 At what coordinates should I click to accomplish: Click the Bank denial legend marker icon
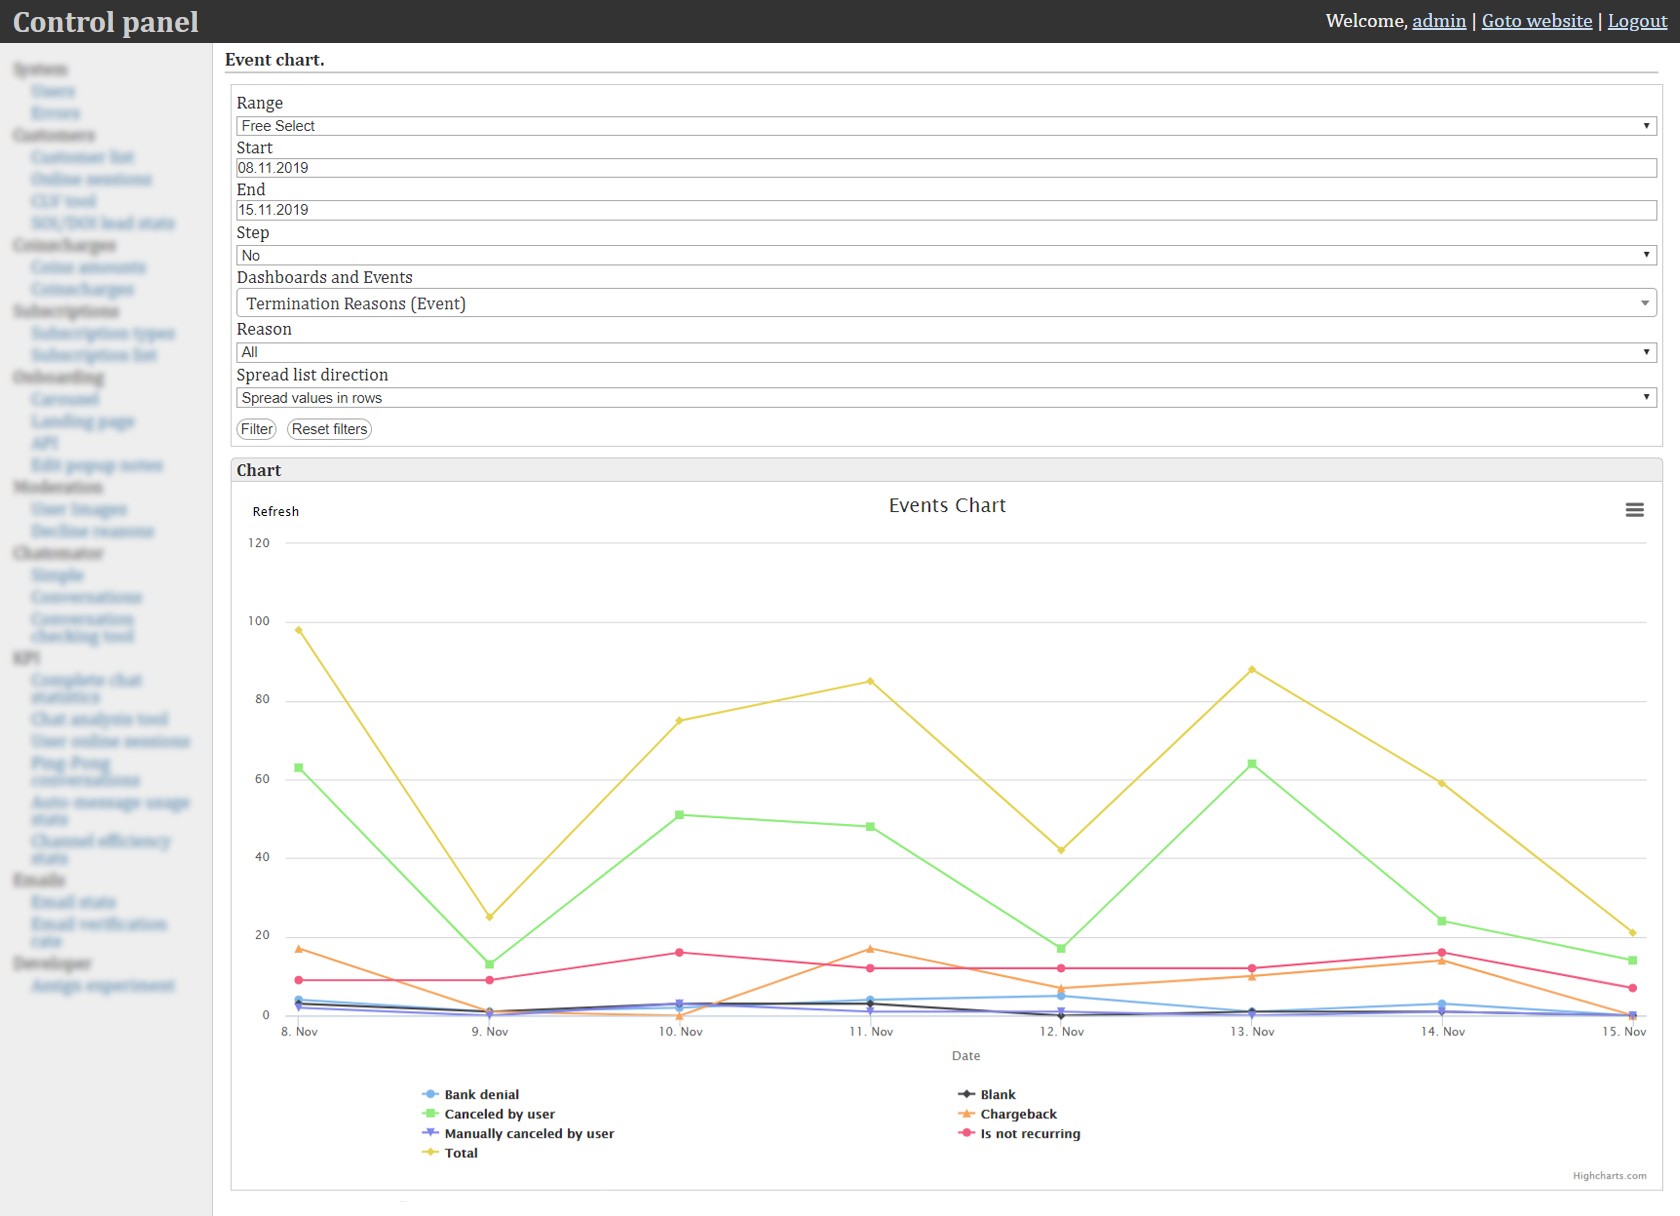point(430,1094)
